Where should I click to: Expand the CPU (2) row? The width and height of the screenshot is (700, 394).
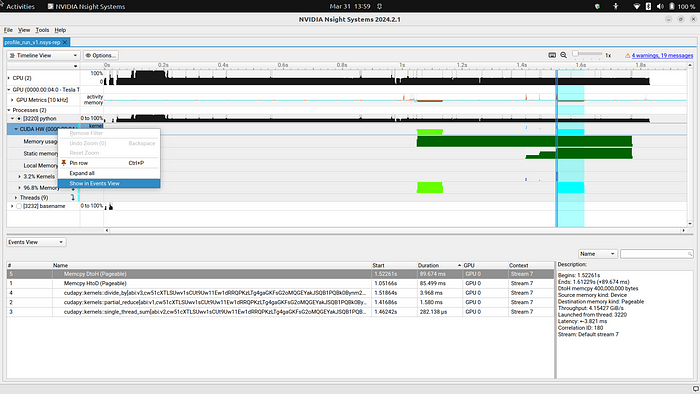8,78
